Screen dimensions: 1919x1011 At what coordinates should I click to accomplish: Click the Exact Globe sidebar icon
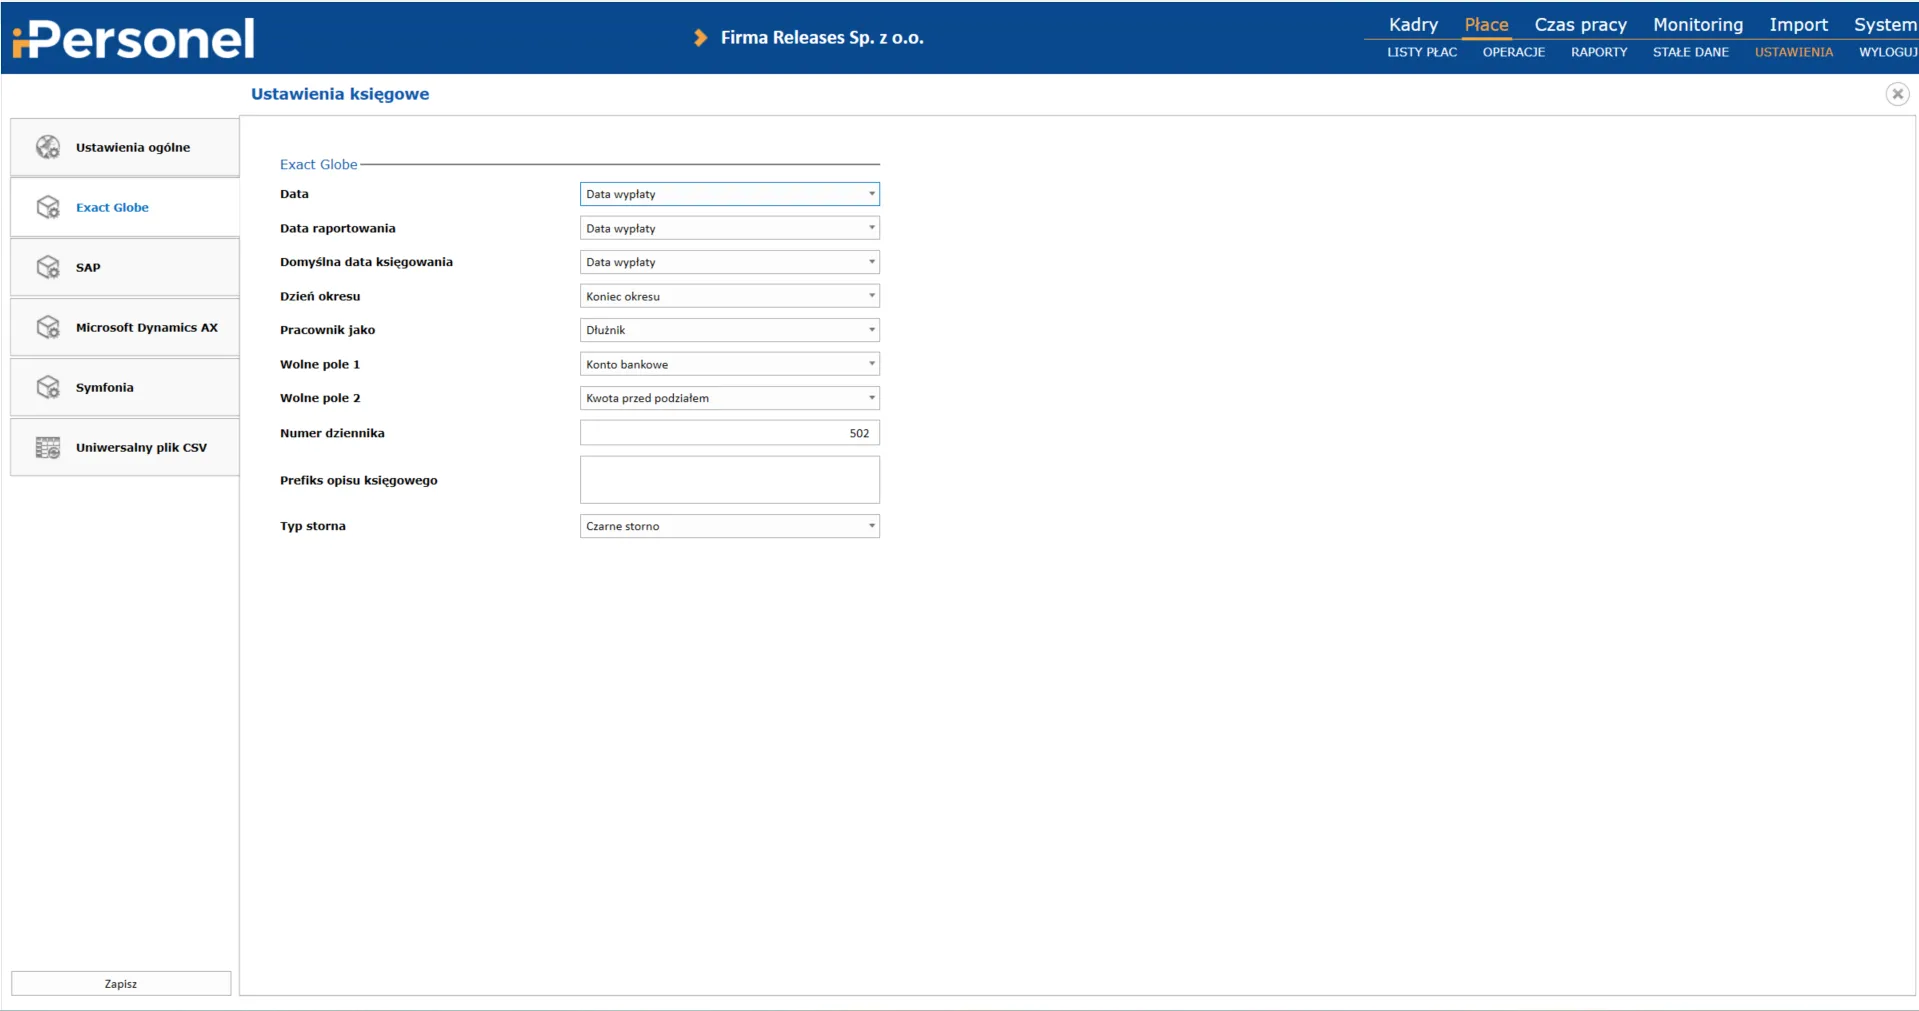pyautogui.click(x=48, y=207)
